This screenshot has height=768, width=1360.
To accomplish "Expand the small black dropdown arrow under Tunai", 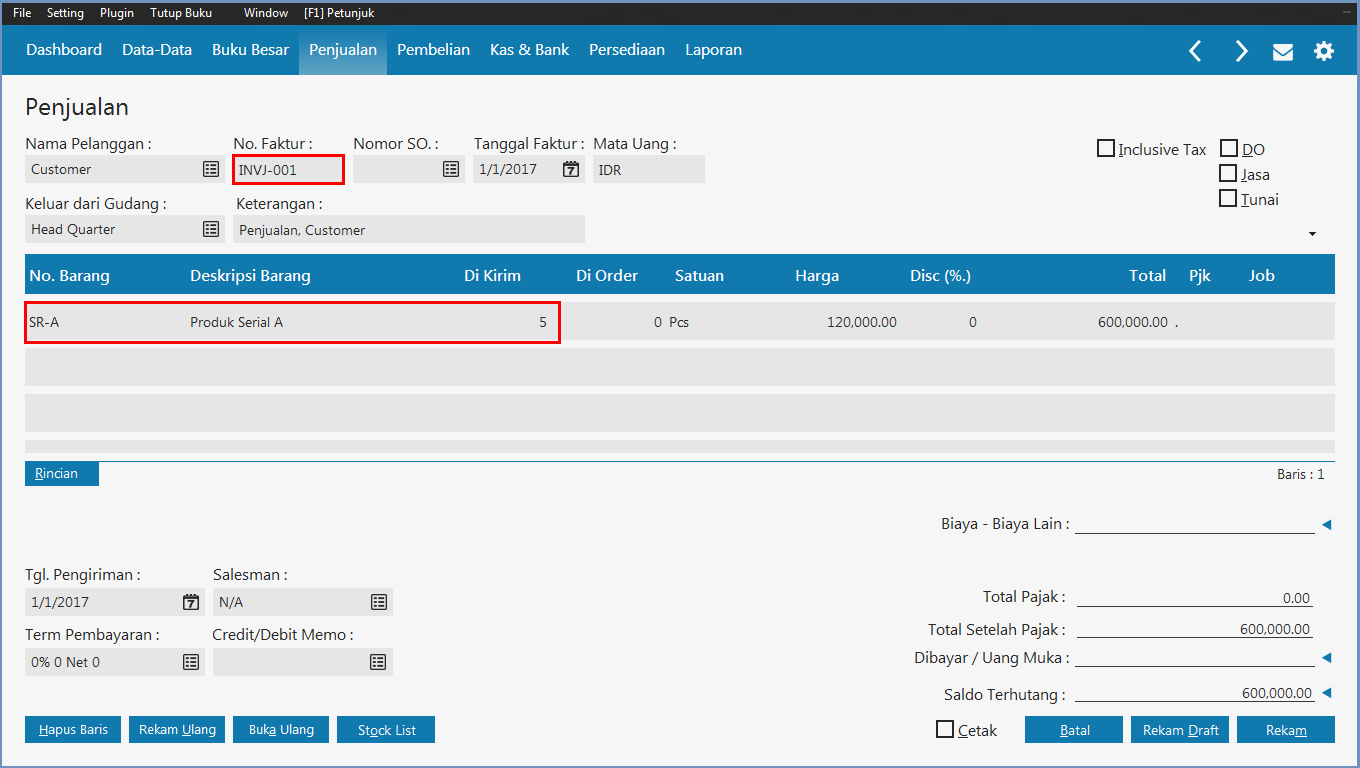I will pos(1313,234).
